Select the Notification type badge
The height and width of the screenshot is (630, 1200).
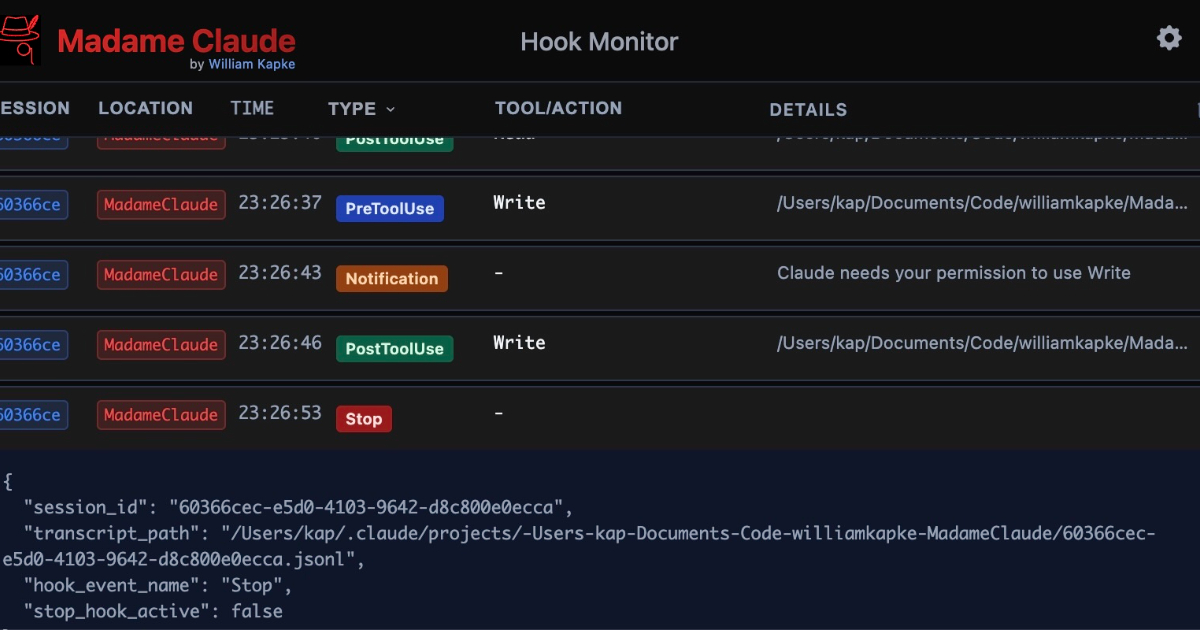pyautogui.click(x=392, y=279)
